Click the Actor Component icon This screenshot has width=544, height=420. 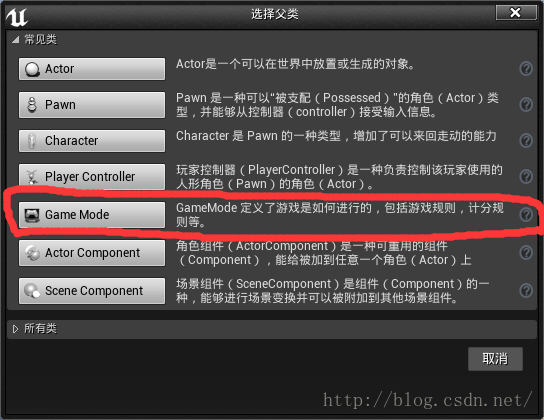[32, 253]
